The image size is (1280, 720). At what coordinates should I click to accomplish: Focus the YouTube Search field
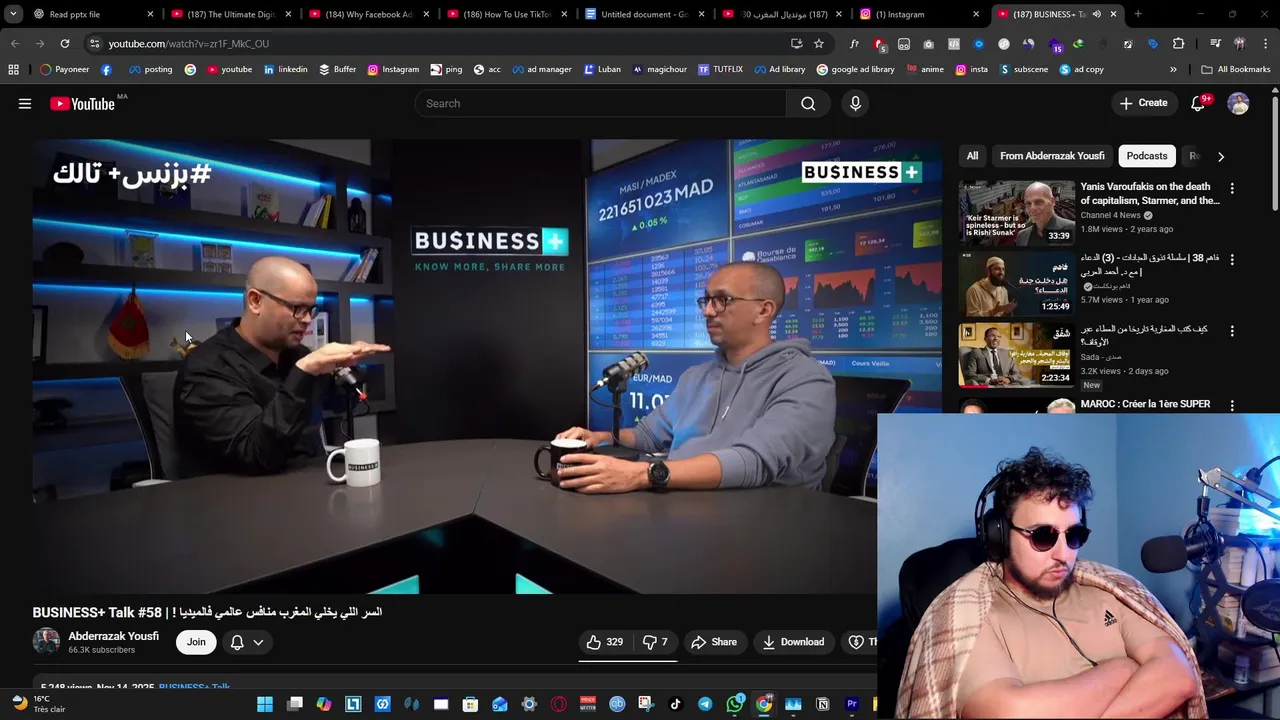coord(600,103)
